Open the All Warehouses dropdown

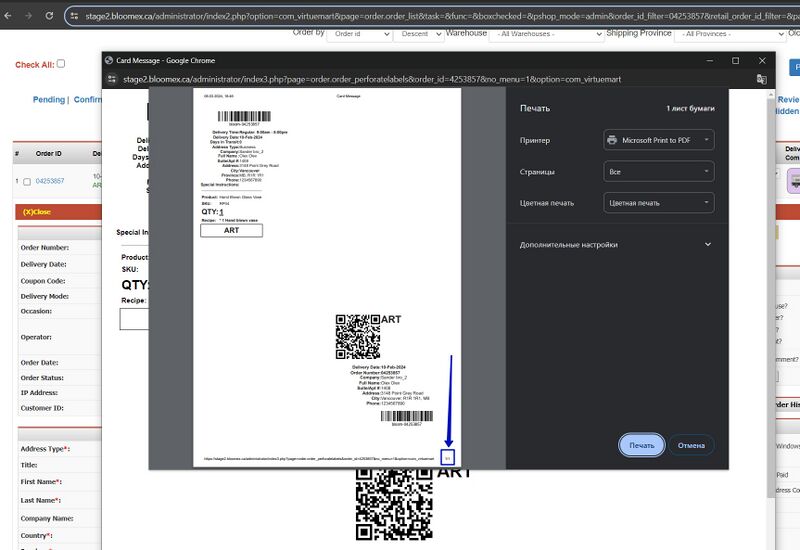pos(546,34)
